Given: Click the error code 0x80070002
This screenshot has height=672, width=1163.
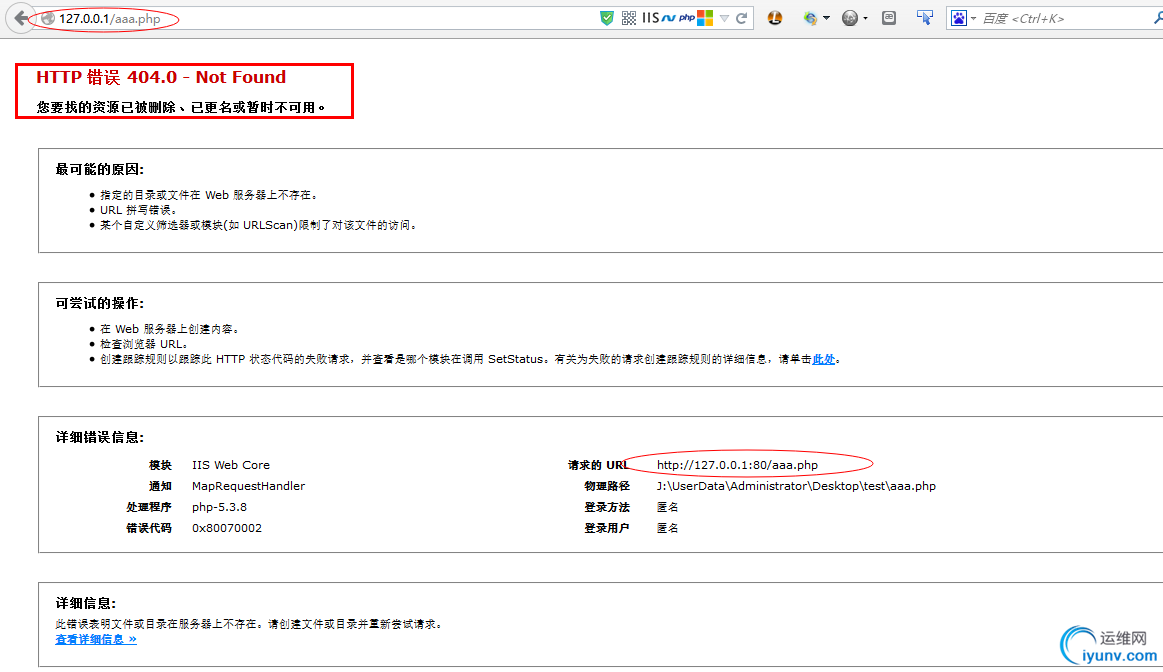Looking at the screenshot, I should click(x=227, y=528).
